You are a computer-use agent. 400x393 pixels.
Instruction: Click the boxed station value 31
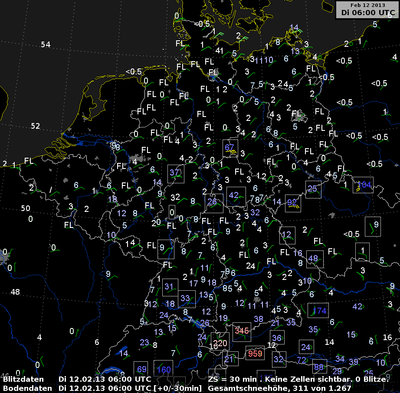170,287
